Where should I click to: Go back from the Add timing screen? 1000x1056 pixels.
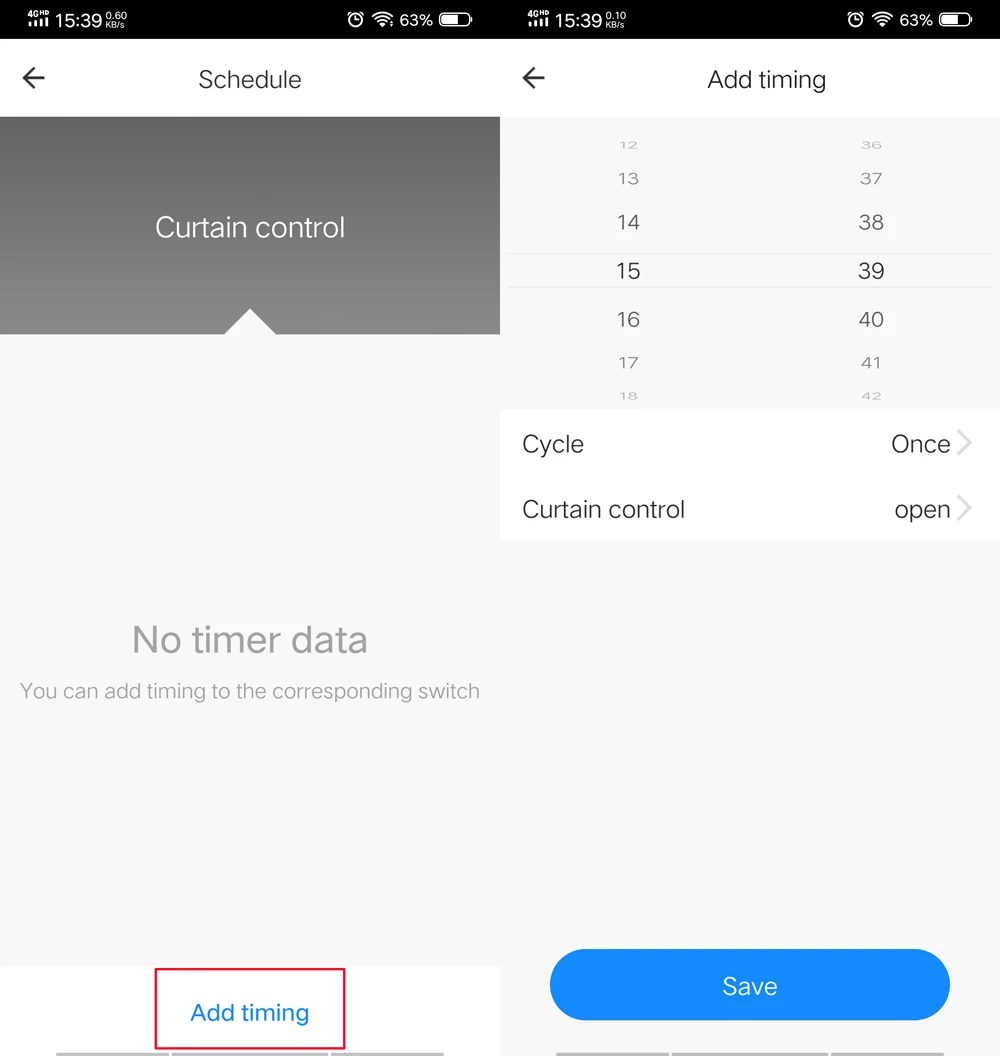(533, 78)
